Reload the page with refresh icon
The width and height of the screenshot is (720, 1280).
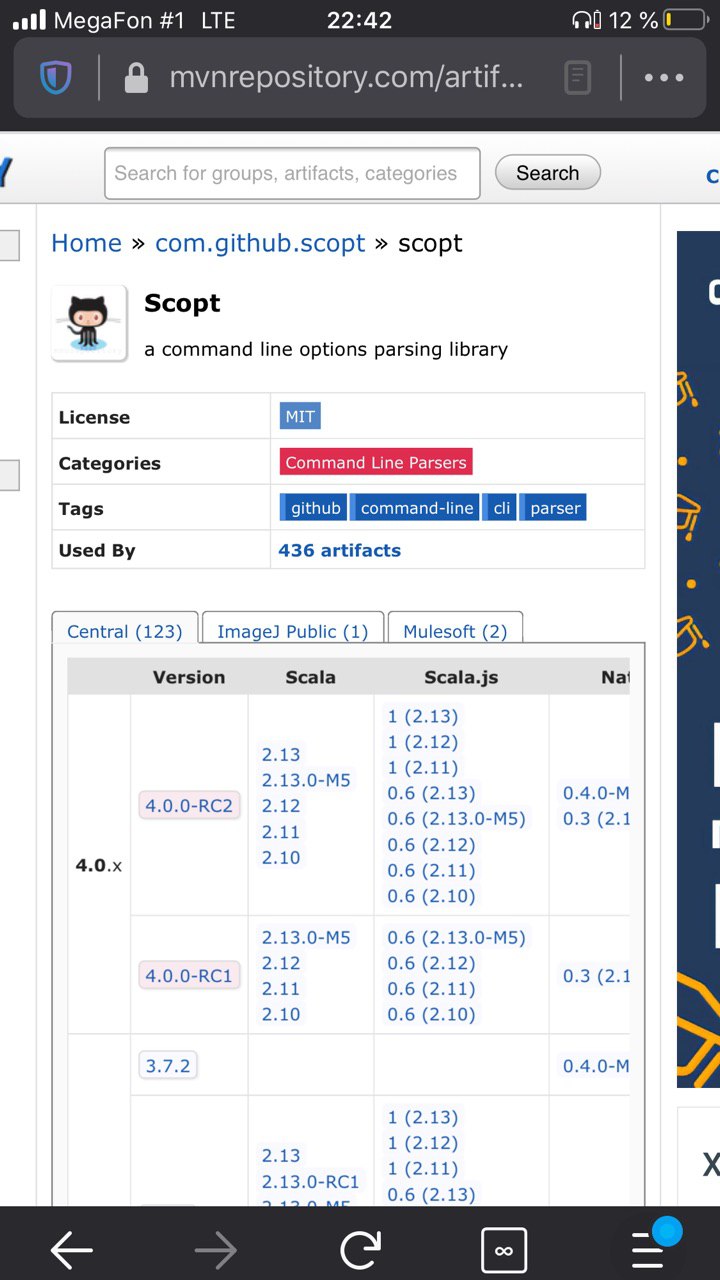[x=360, y=1249]
